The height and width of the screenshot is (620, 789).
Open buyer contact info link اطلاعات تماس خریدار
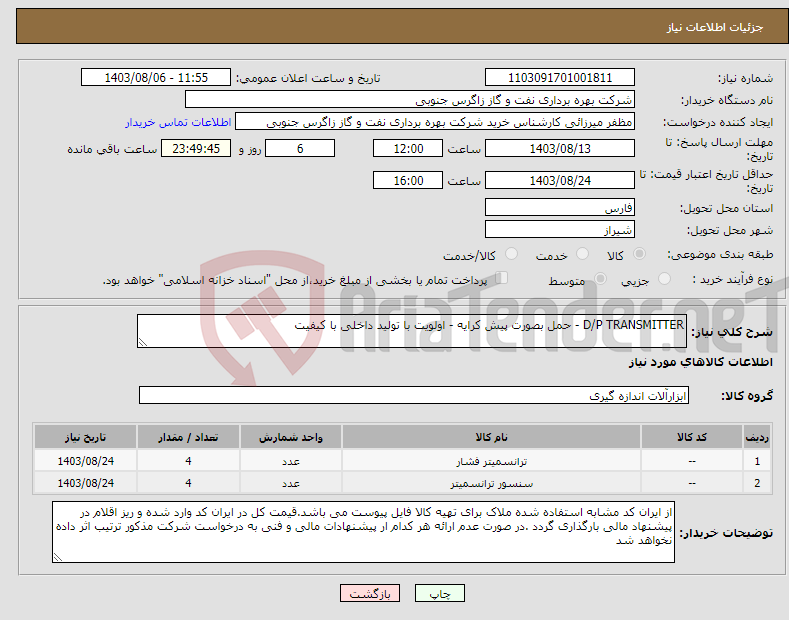[178, 122]
